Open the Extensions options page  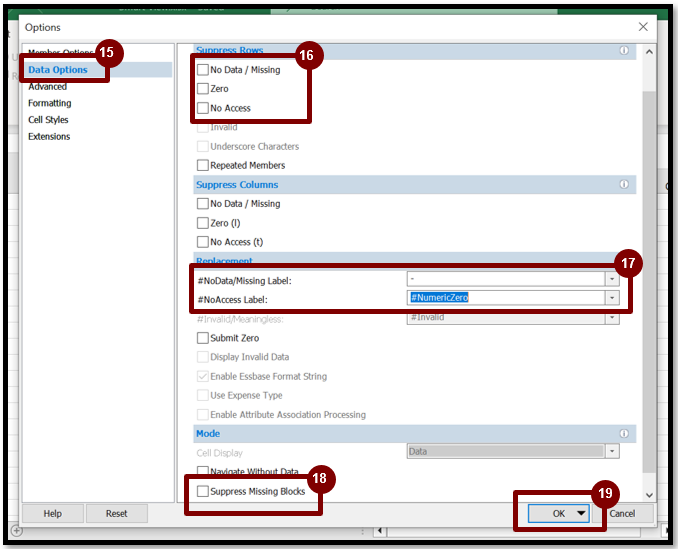pos(49,137)
